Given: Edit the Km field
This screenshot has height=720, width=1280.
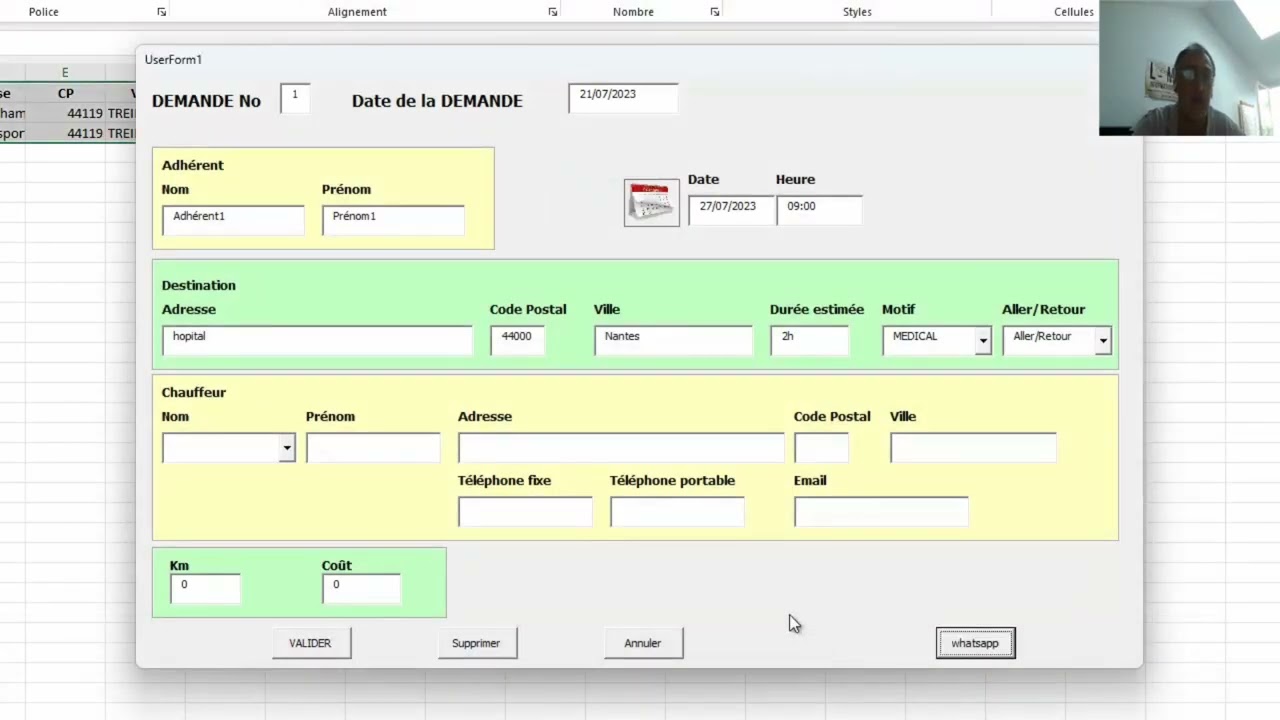Looking at the screenshot, I should 205,589.
